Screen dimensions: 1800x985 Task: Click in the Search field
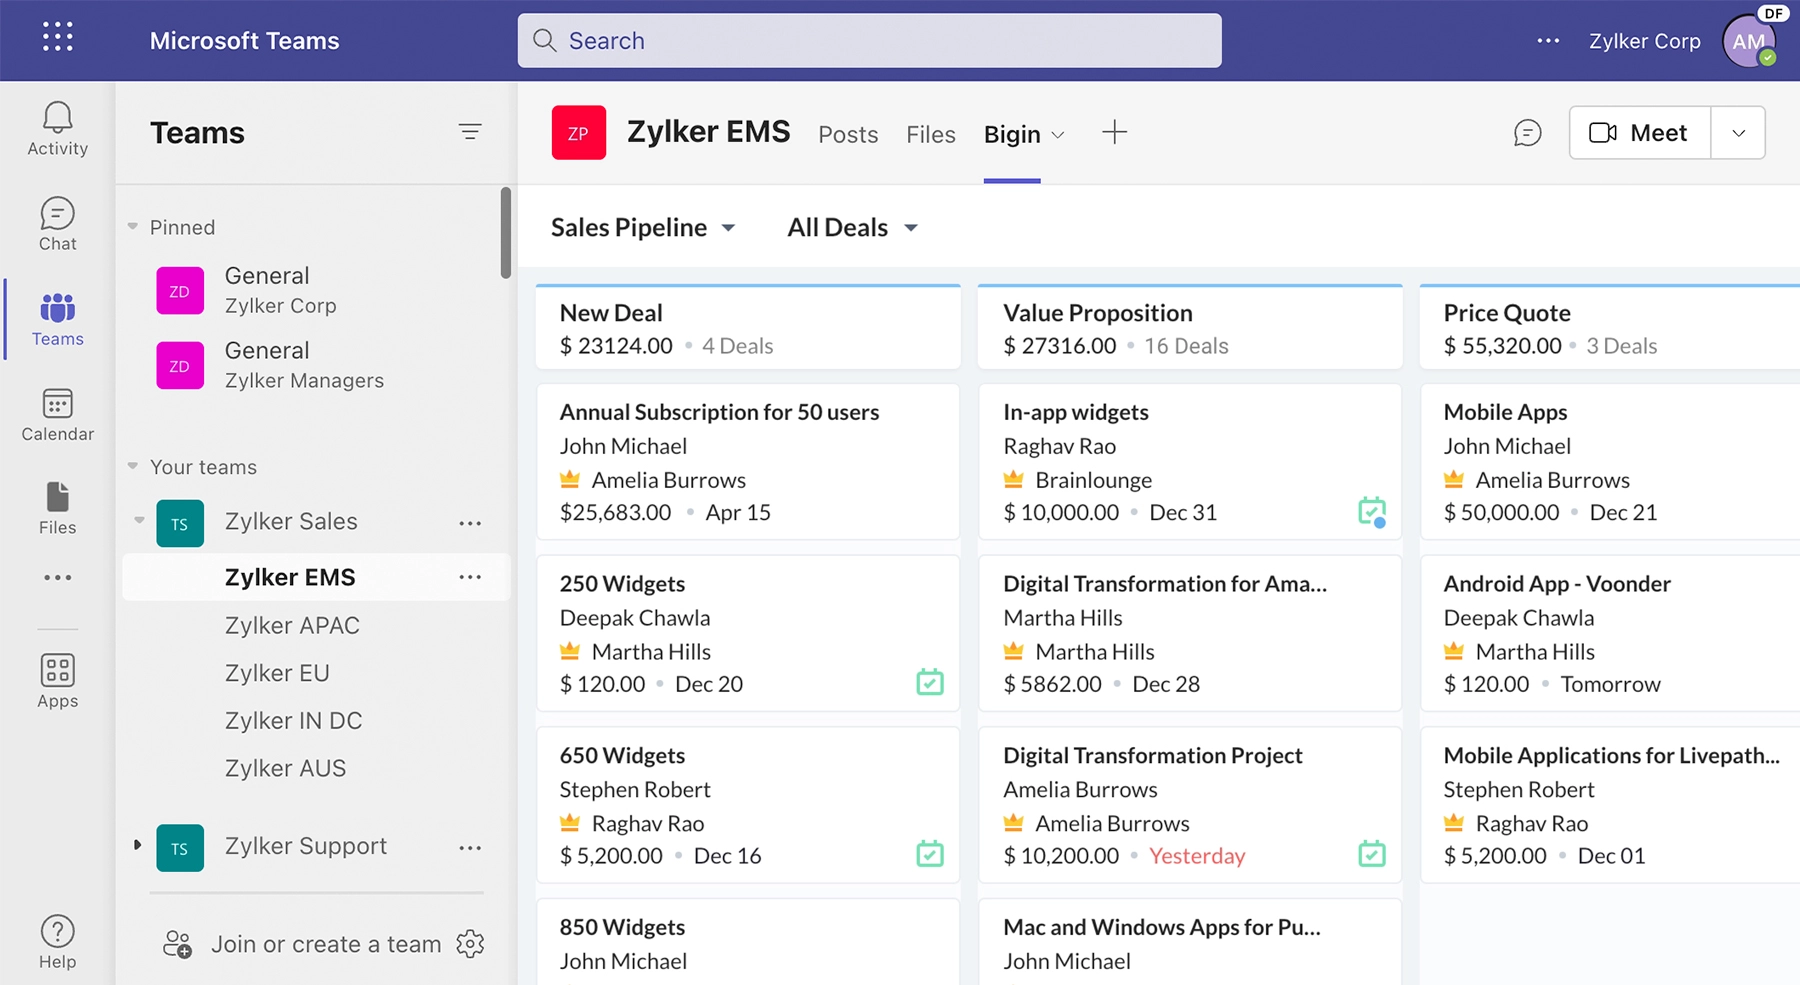(x=869, y=41)
